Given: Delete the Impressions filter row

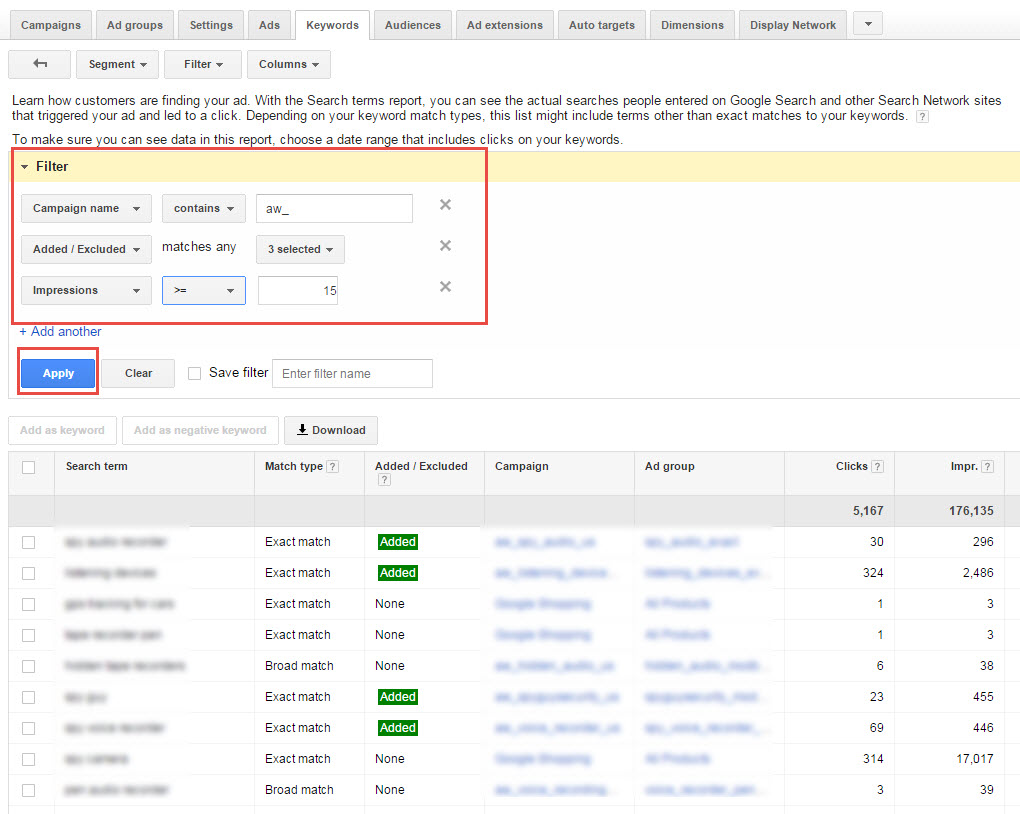Looking at the screenshot, I should coord(445,287).
